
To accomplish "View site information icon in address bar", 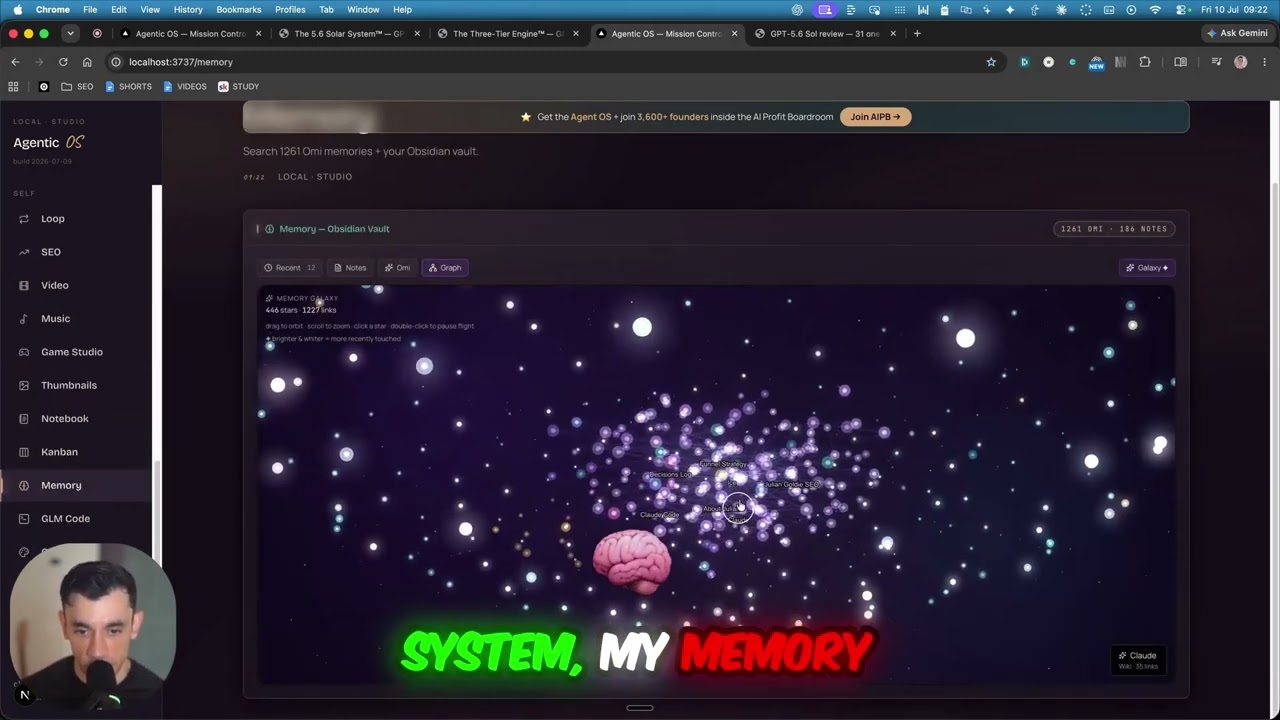I will tap(116, 62).
